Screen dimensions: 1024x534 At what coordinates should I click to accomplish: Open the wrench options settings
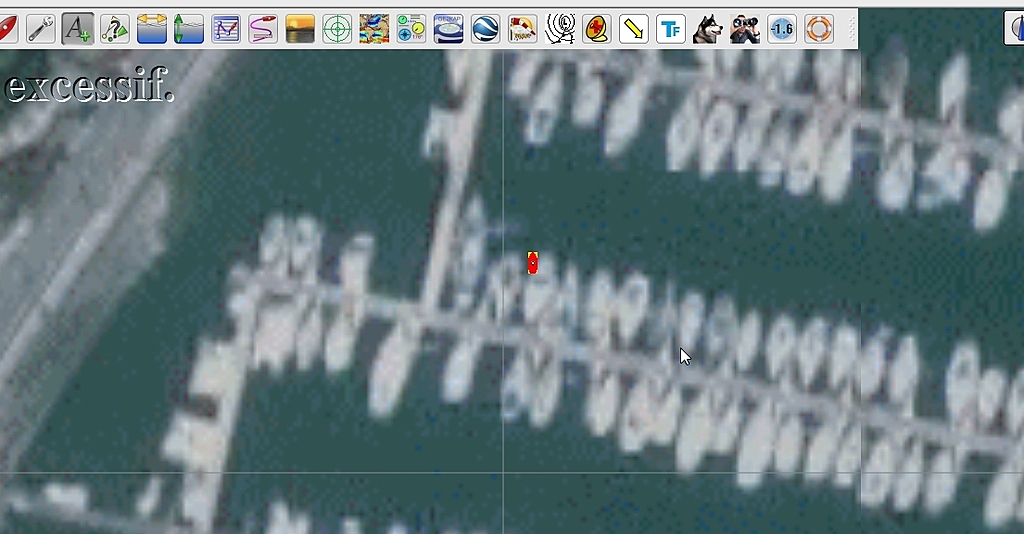coord(40,29)
